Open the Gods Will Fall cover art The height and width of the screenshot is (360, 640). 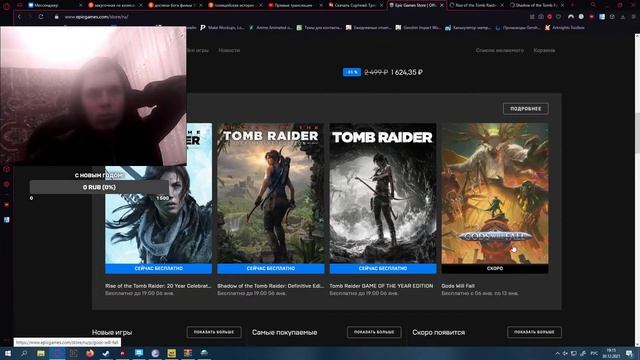[x=495, y=193]
